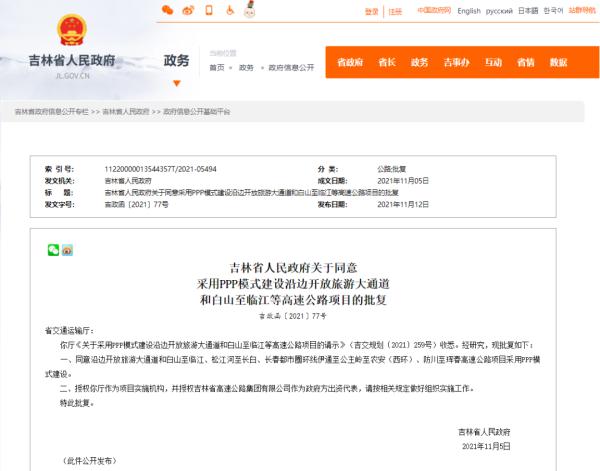The height and width of the screenshot is (471, 600).
Task: Open the 数据 navigation tab
Action: 558,62
